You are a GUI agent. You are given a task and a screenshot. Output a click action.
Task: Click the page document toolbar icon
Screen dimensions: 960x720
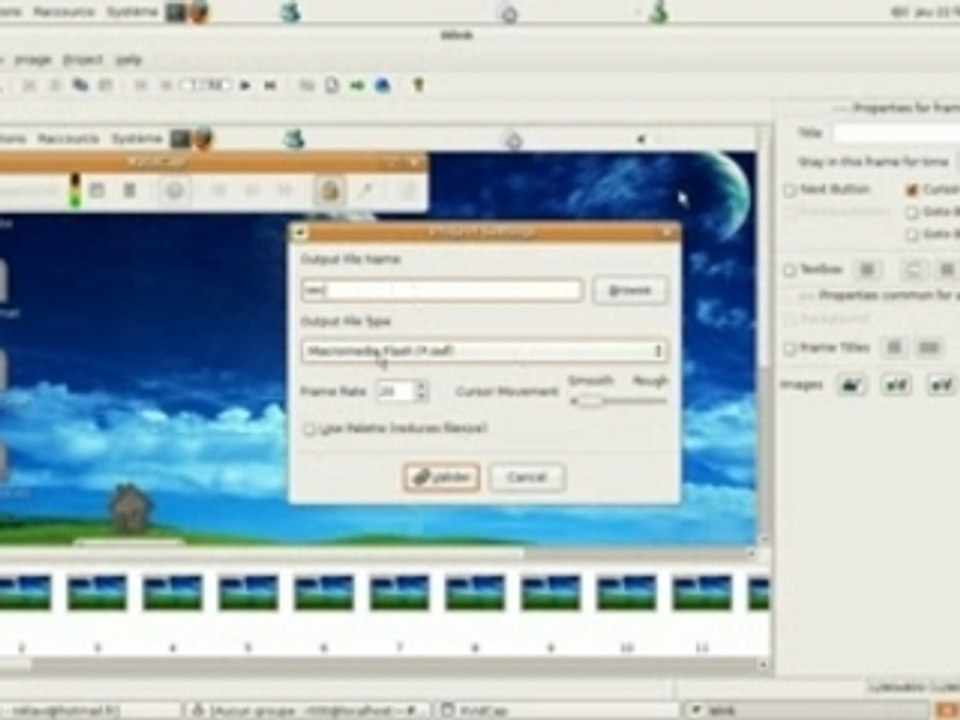coord(331,85)
